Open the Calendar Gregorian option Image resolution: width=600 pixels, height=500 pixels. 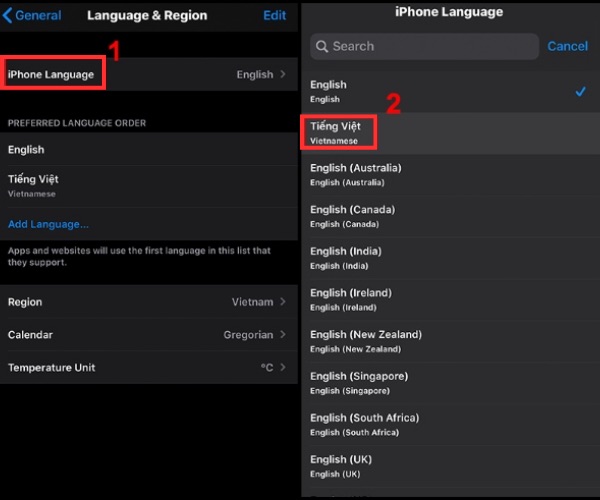[150, 335]
